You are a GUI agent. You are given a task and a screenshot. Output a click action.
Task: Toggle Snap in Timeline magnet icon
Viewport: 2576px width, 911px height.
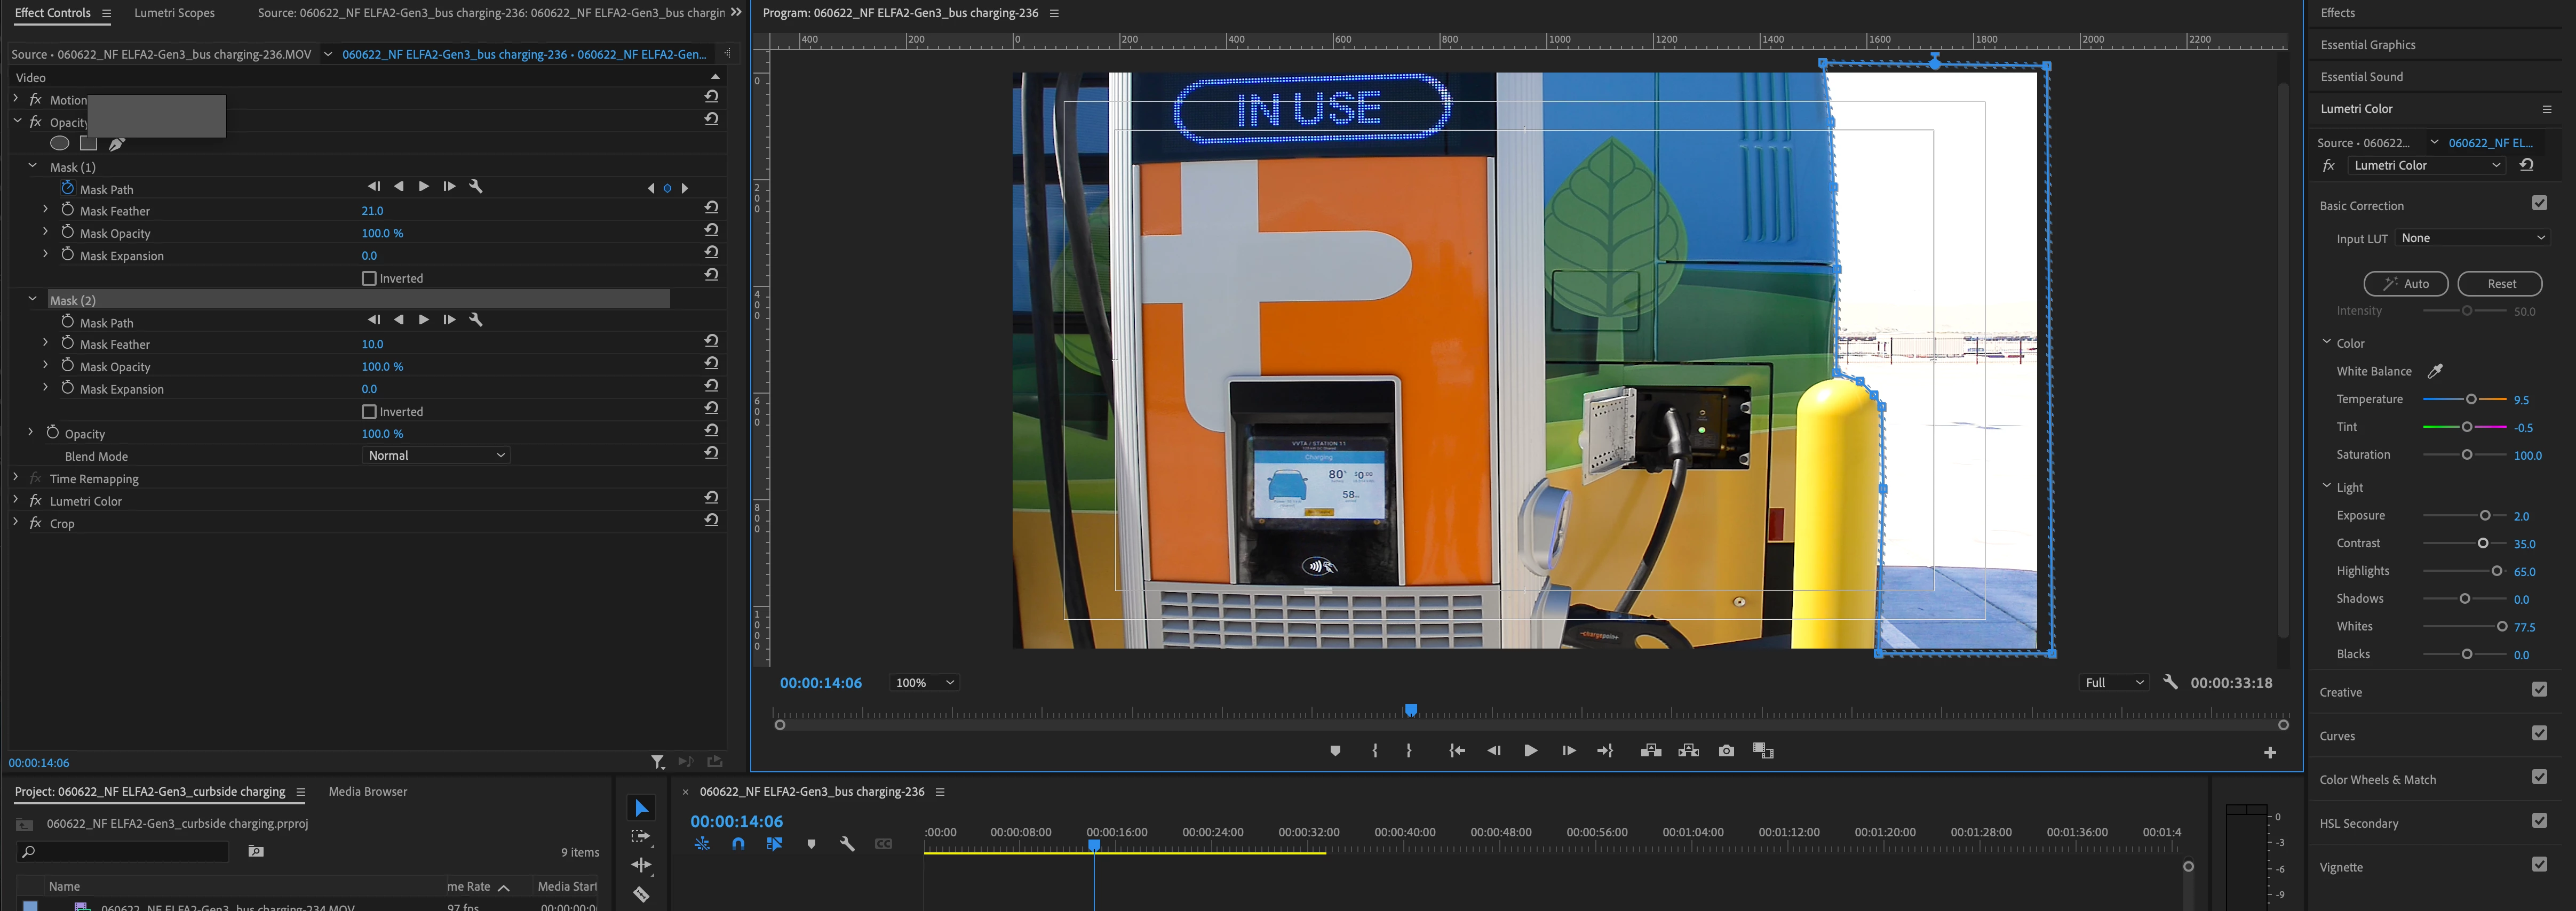(x=738, y=844)
